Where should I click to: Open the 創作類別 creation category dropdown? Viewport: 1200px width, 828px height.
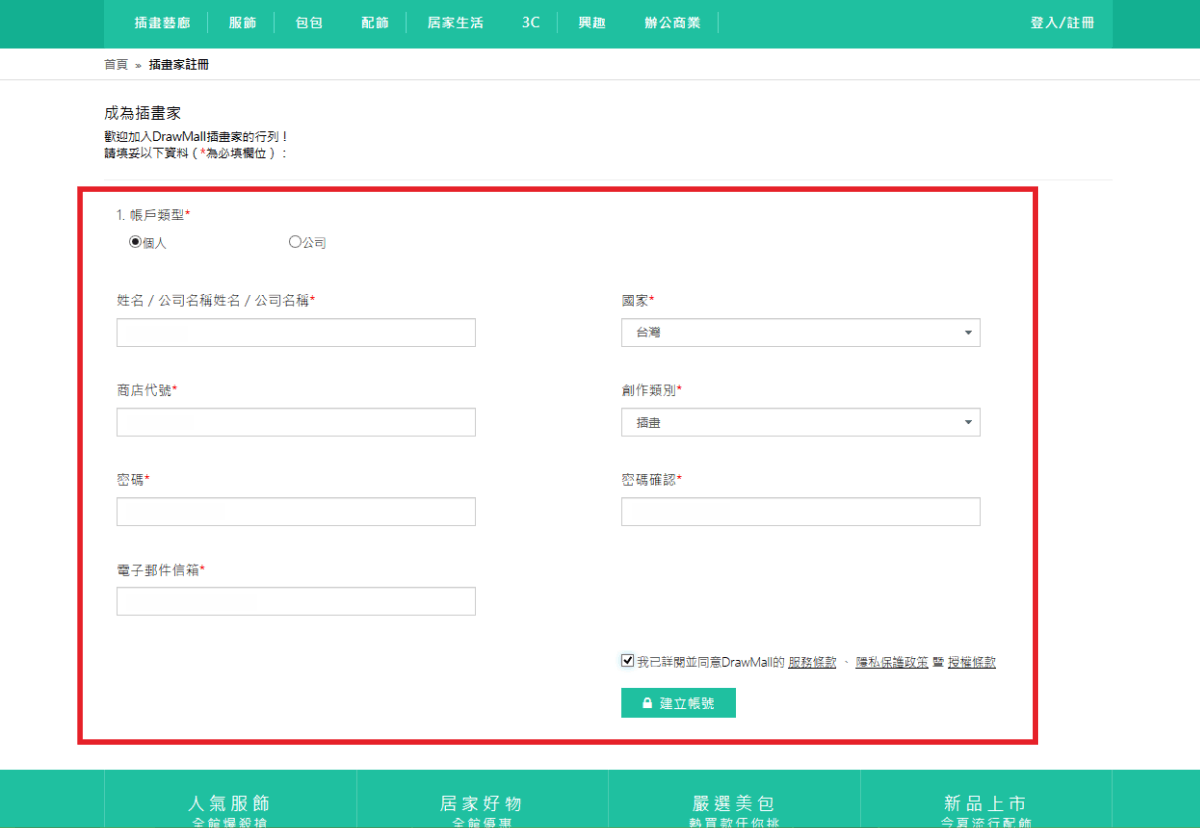coord(800,422)
